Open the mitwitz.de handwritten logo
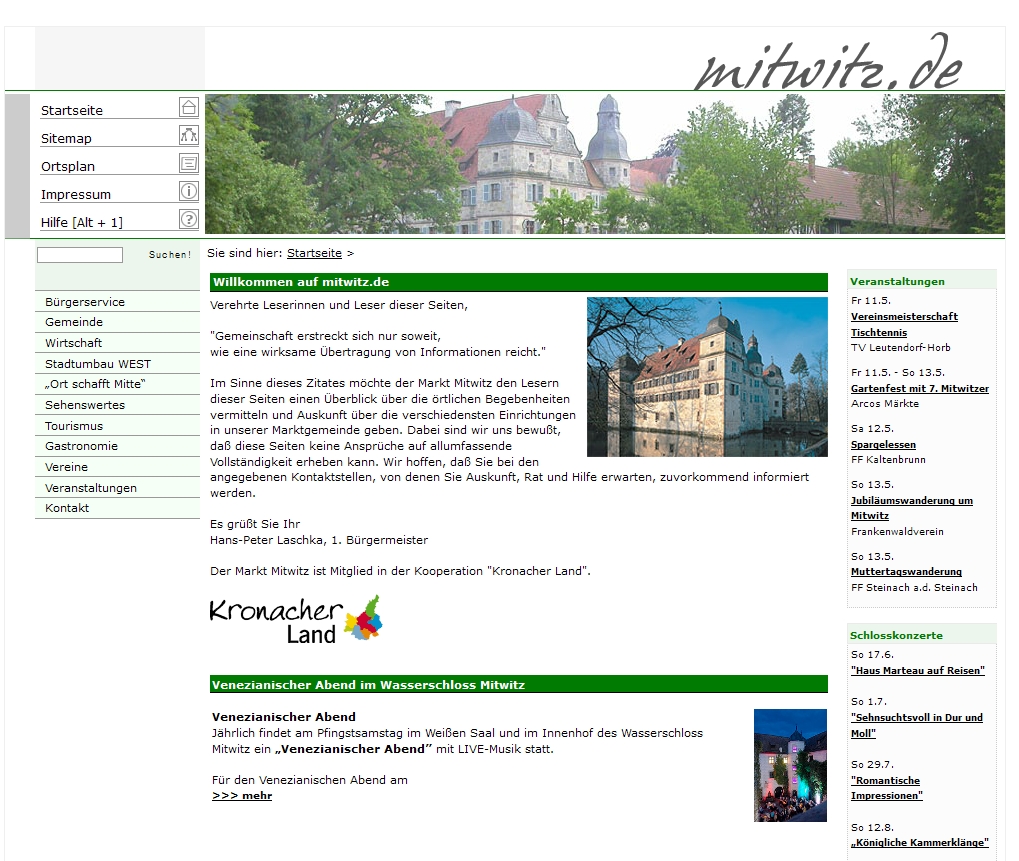Image resolution: width=1019 pixels, height=861 pixels. 830,63
